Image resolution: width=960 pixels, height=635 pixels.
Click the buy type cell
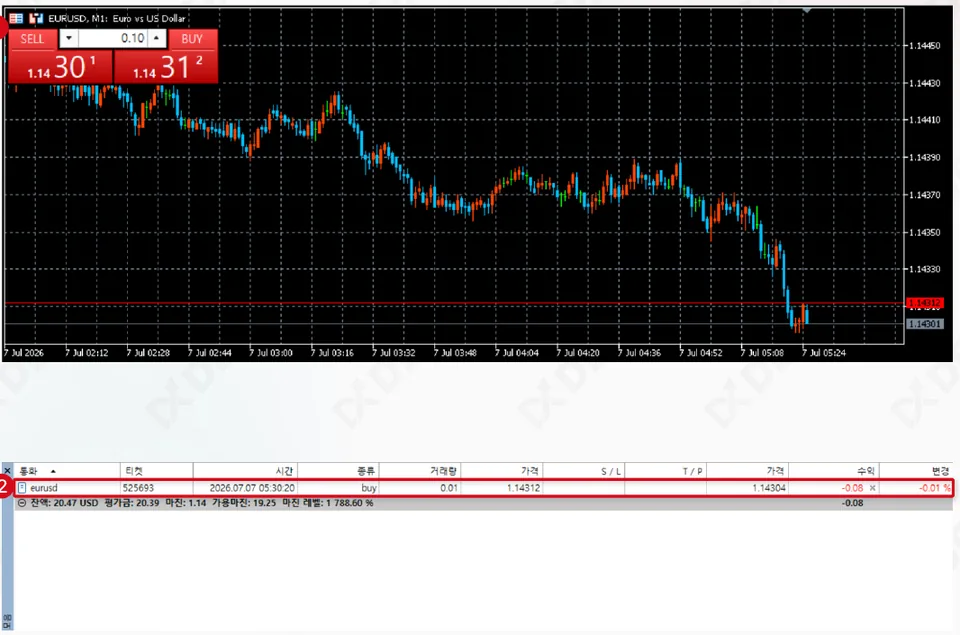[x=369, y=488]
